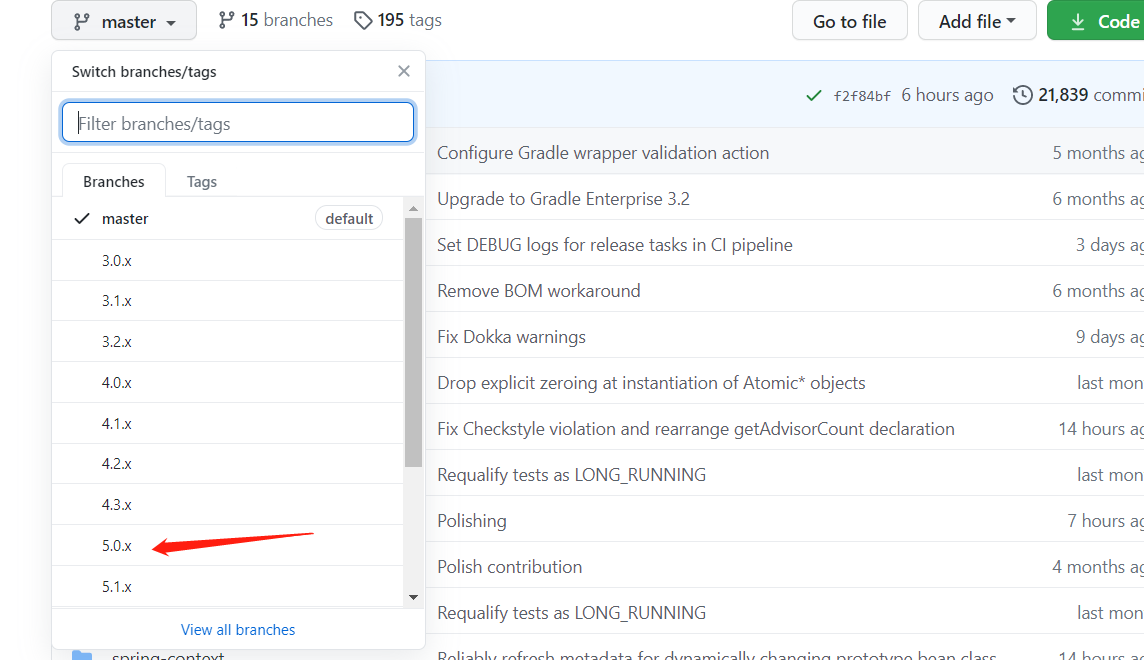Switch to the Tags tab
The image size is (1144, 660).
point(201,181)
